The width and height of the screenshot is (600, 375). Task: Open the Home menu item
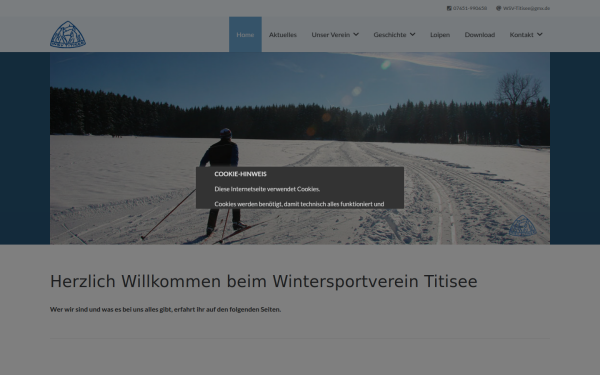pos(245,34)
